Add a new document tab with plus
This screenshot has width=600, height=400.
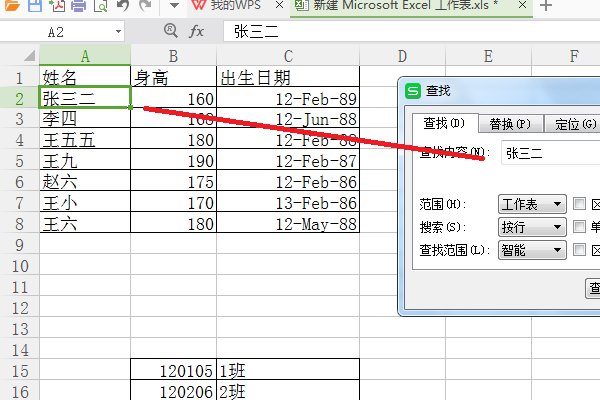[546, 5]
